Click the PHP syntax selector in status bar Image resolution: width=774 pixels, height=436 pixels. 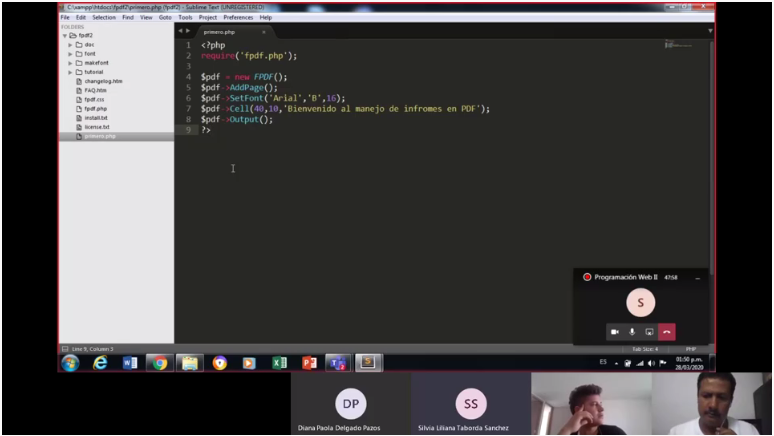coord(690,349)
